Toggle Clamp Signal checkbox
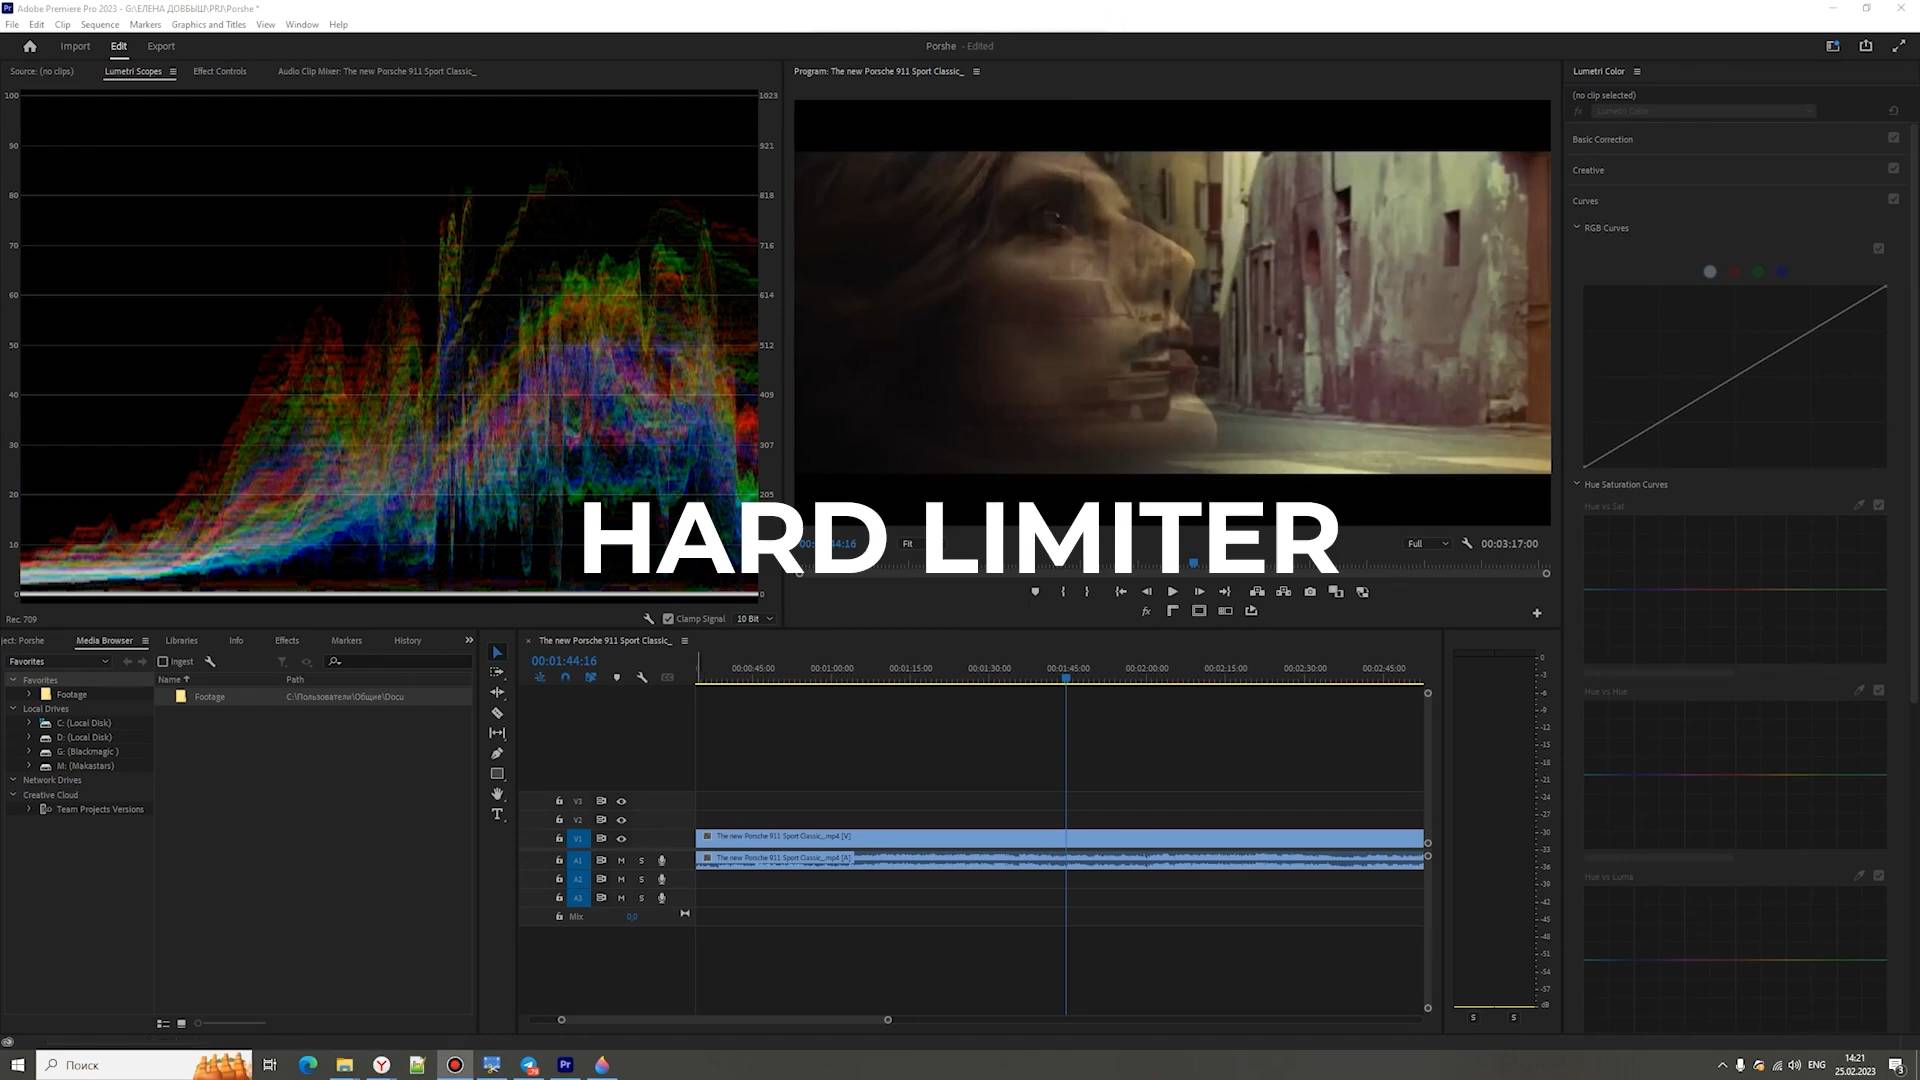 coord(668,619)
